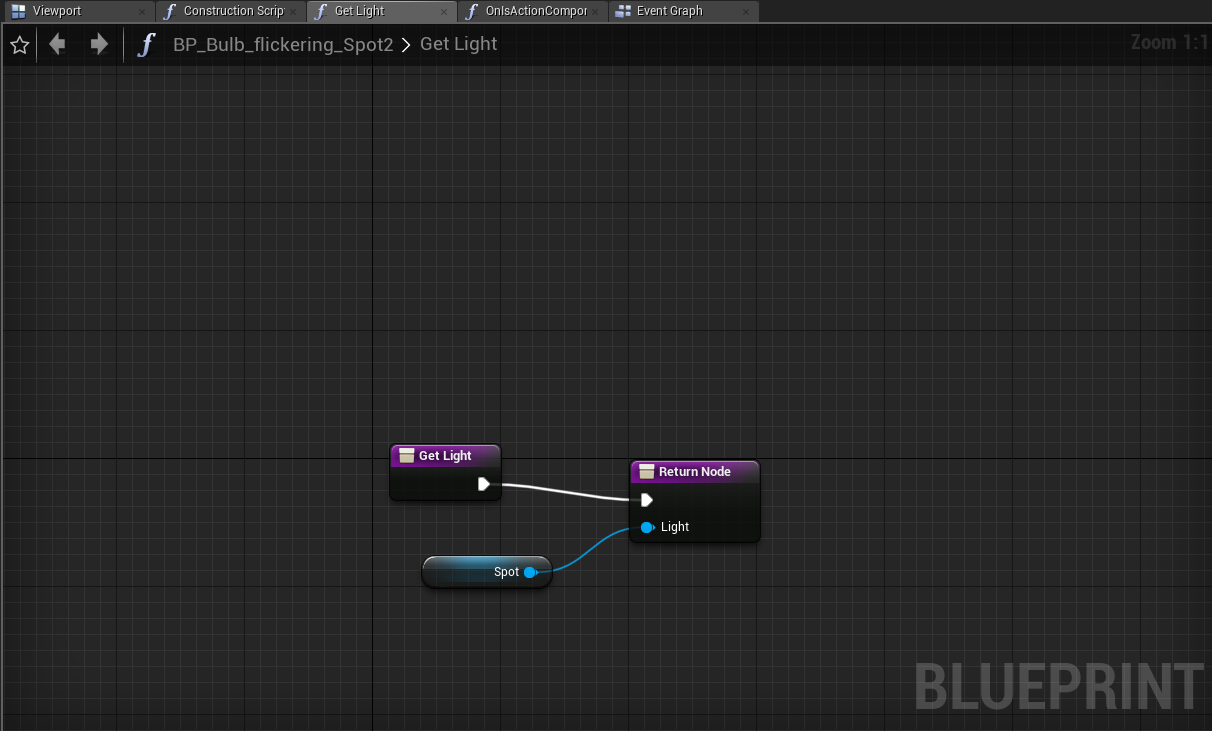Click Return Node's execution input pin

tap(647, 500)
